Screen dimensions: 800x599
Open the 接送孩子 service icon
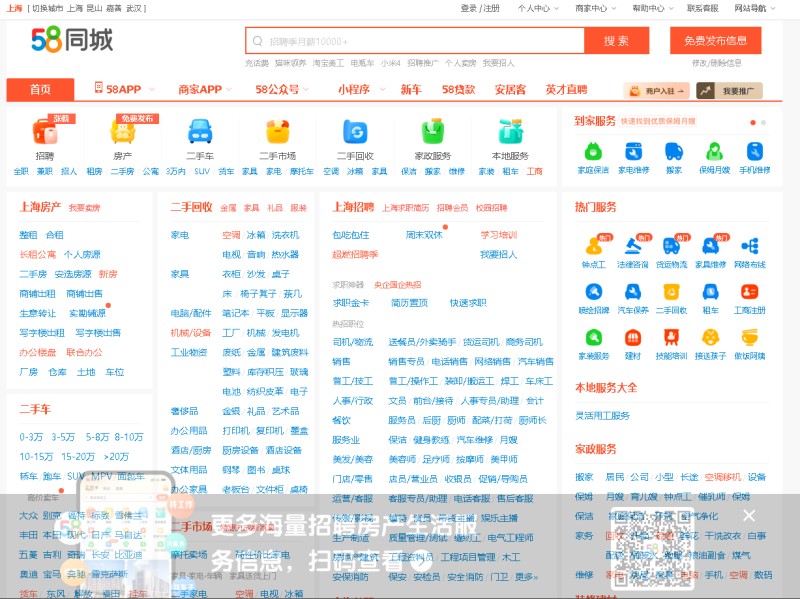710,338
